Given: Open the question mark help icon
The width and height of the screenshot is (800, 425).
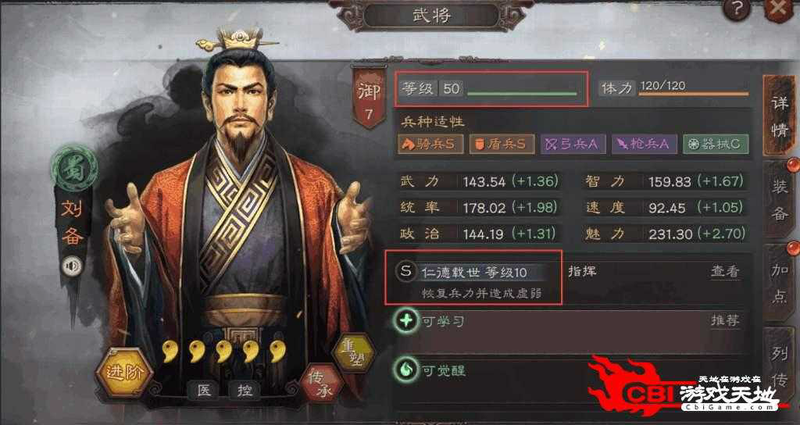Looking at the screenshot, I should [x=736, y=9].
